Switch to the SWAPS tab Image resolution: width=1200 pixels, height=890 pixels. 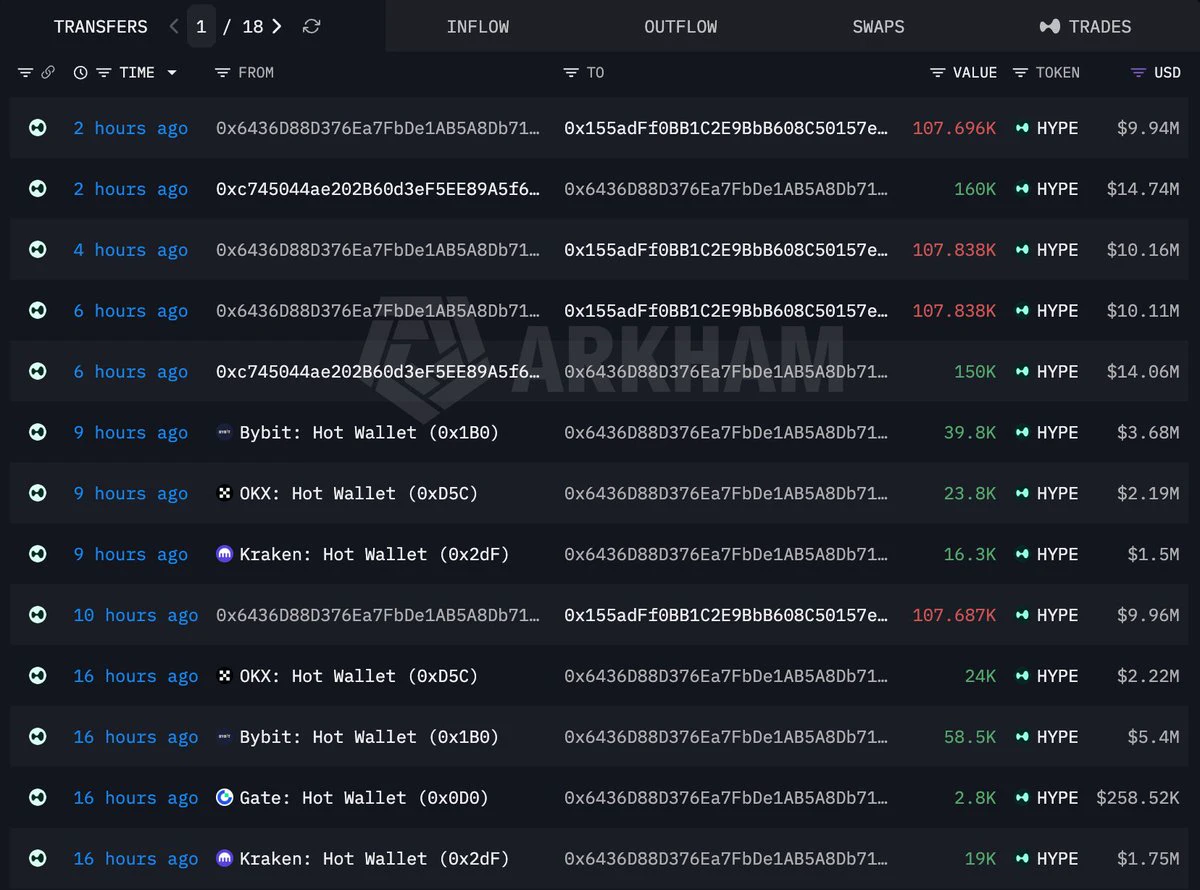coord(878,27)
